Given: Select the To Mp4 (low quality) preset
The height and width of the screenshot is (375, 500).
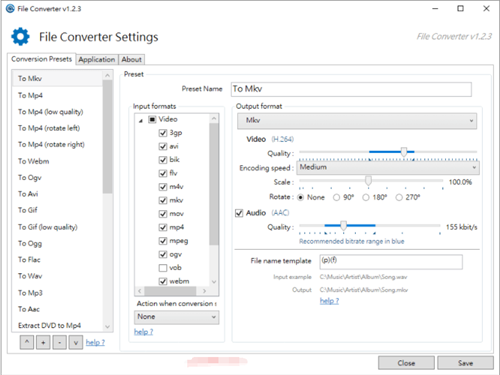Looking at the screenshot, I should [x=57, y=112].
